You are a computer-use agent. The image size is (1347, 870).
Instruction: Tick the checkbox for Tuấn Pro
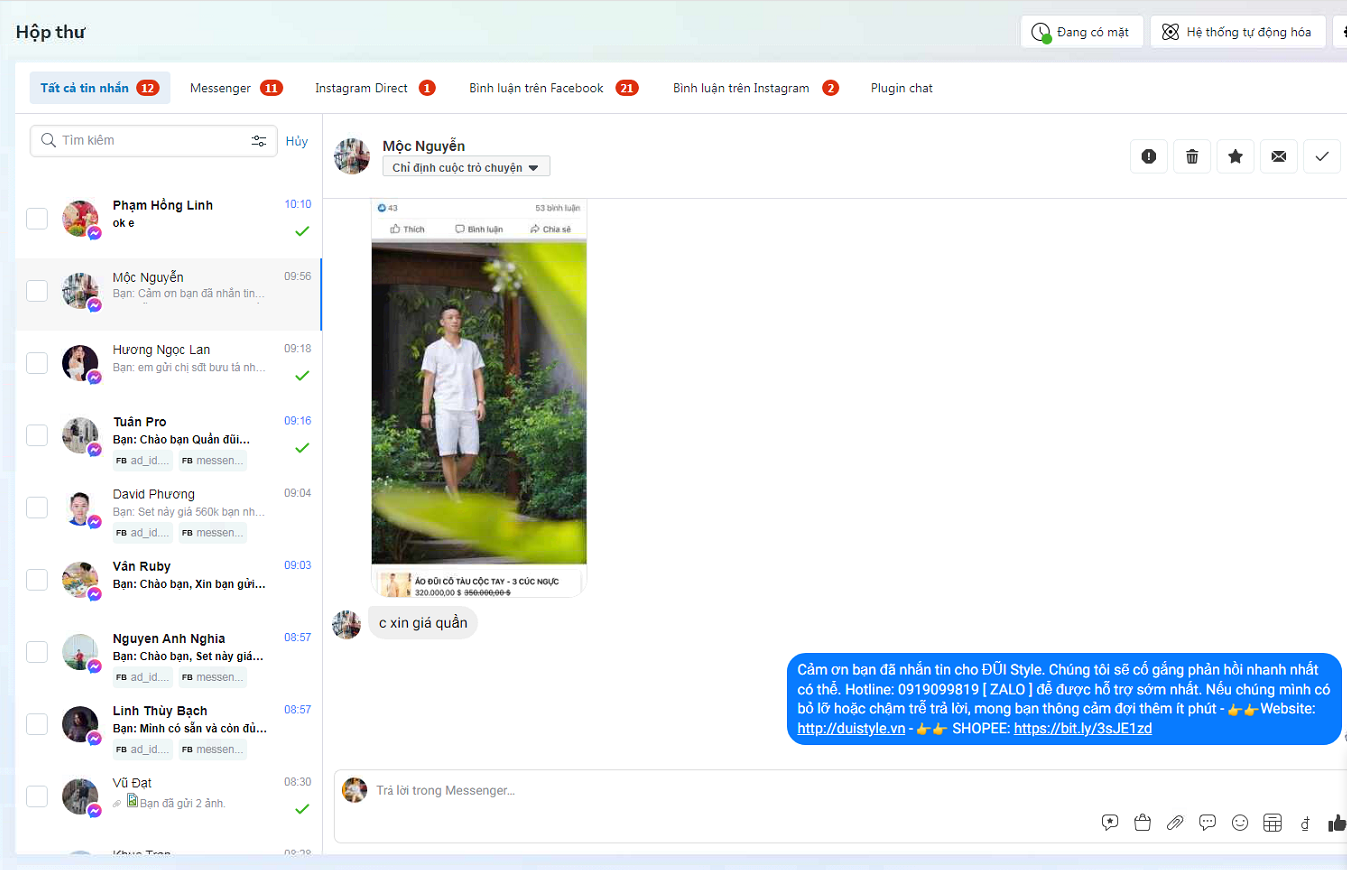point(37,435)
